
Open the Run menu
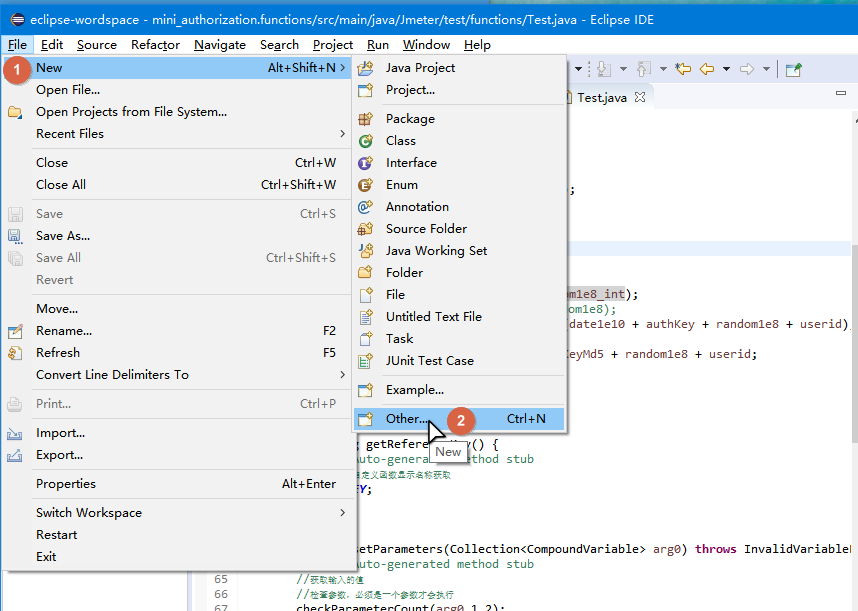[x=378, y=45]
